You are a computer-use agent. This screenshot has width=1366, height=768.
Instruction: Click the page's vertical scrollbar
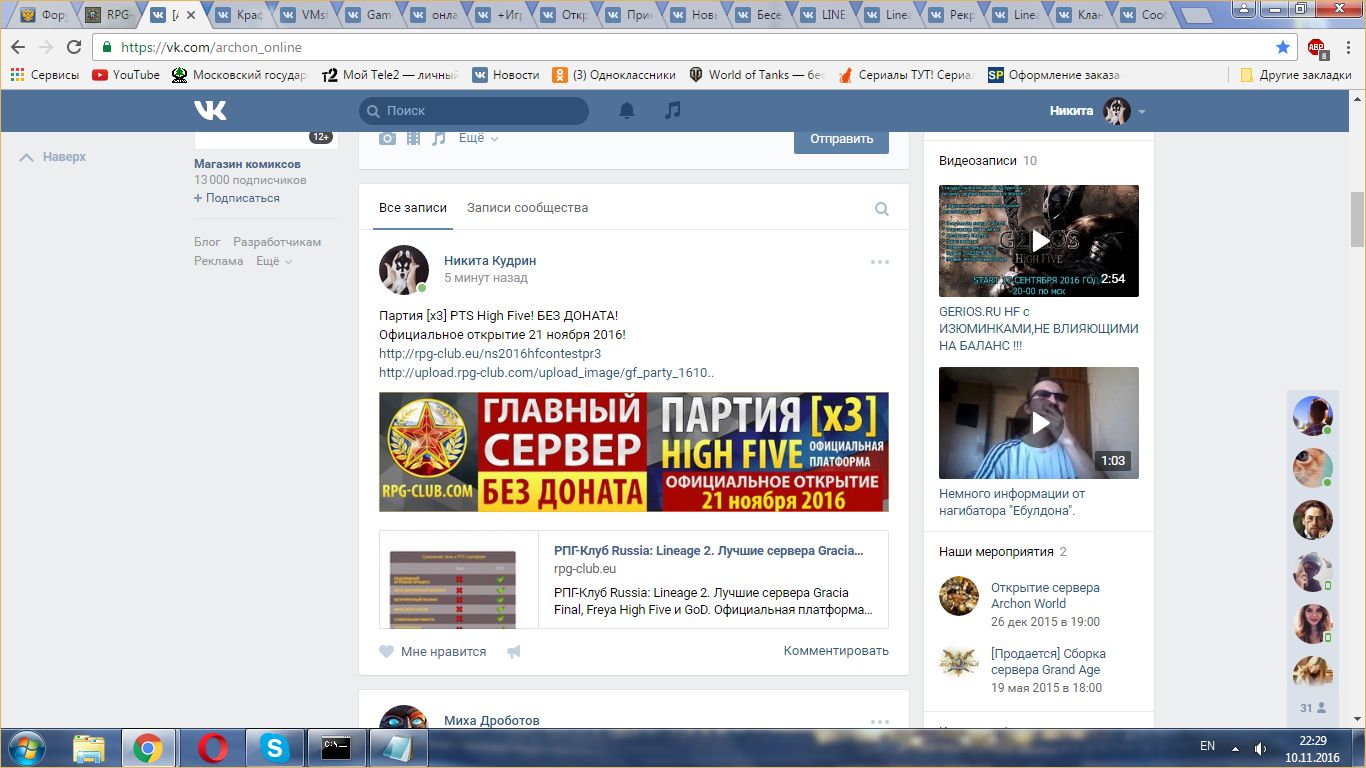[1357, 218]
